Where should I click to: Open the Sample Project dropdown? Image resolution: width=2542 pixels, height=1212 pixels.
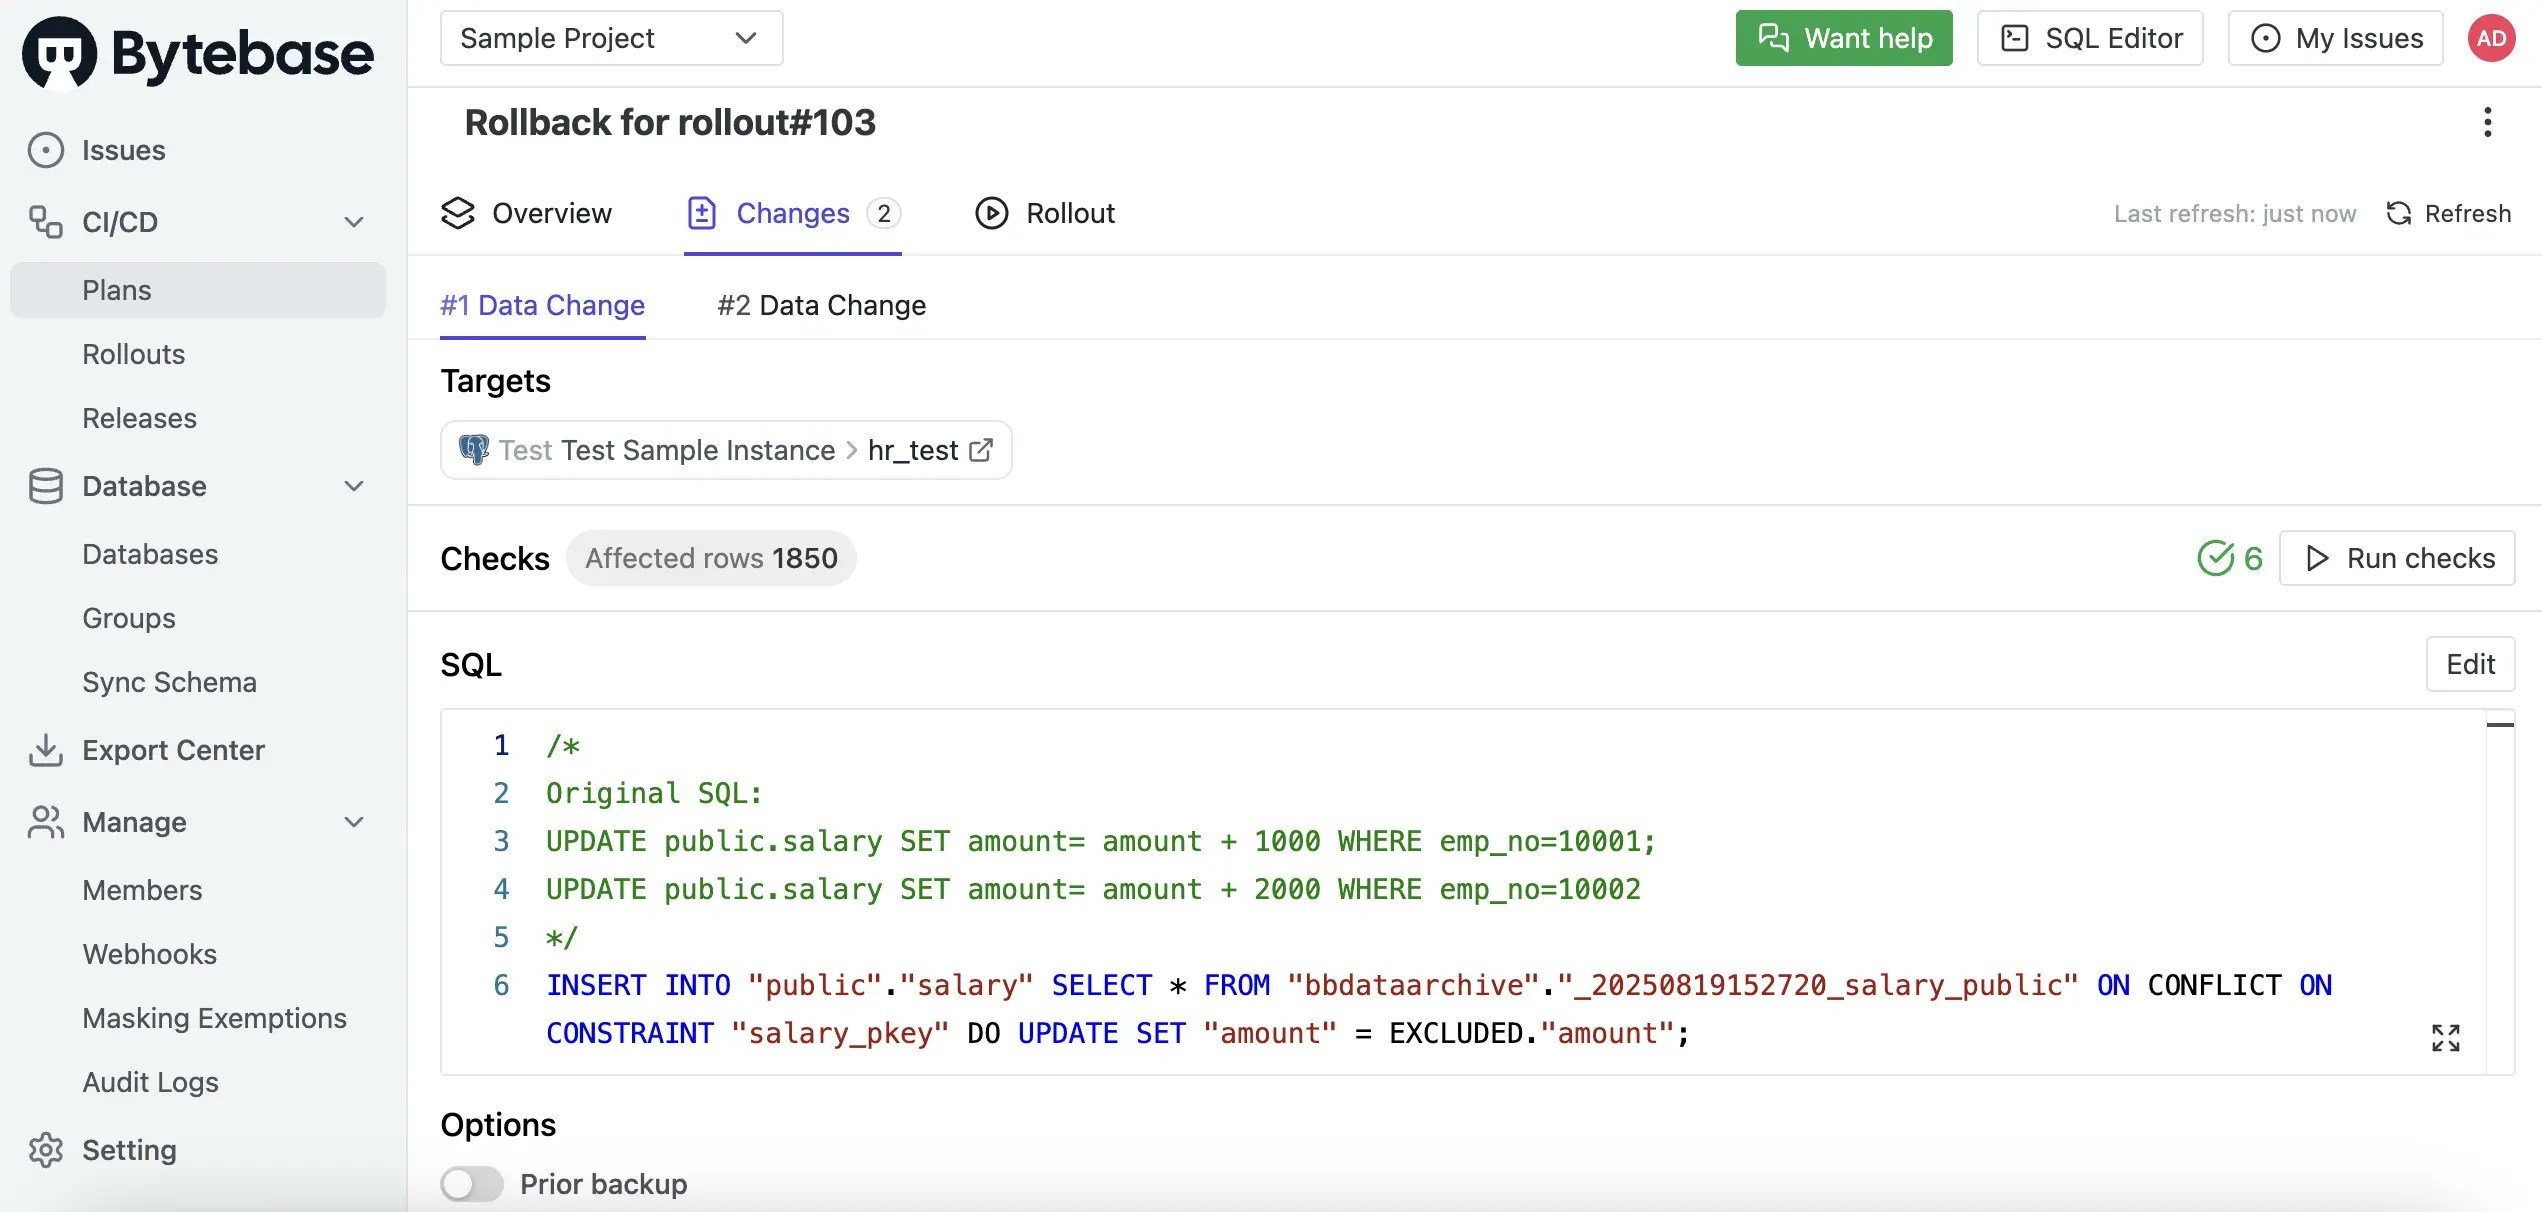click(x=611, y=38)
